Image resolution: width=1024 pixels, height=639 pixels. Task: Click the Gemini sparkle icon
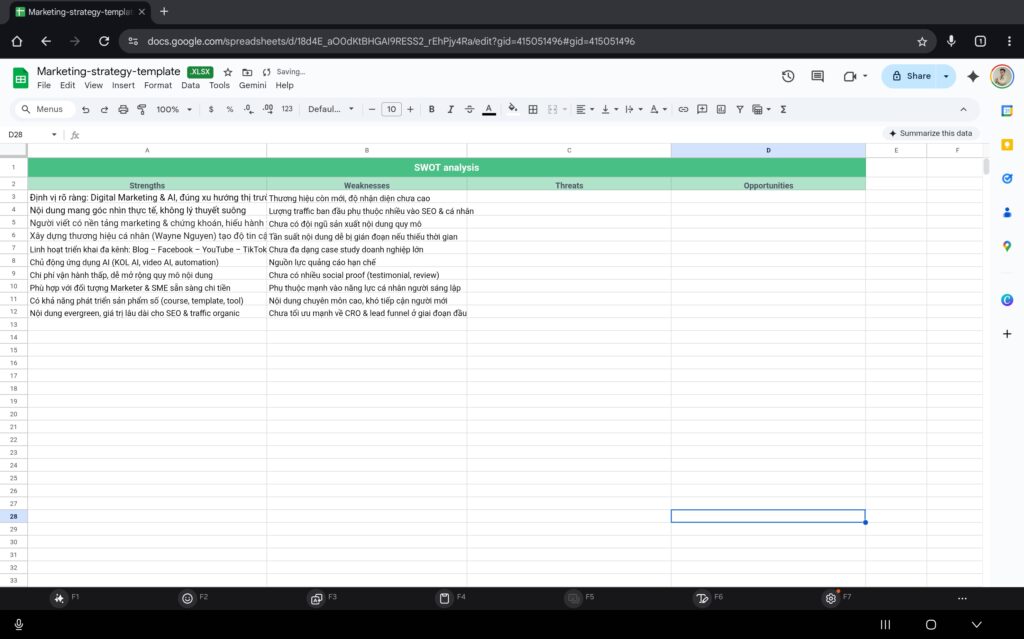973,76
